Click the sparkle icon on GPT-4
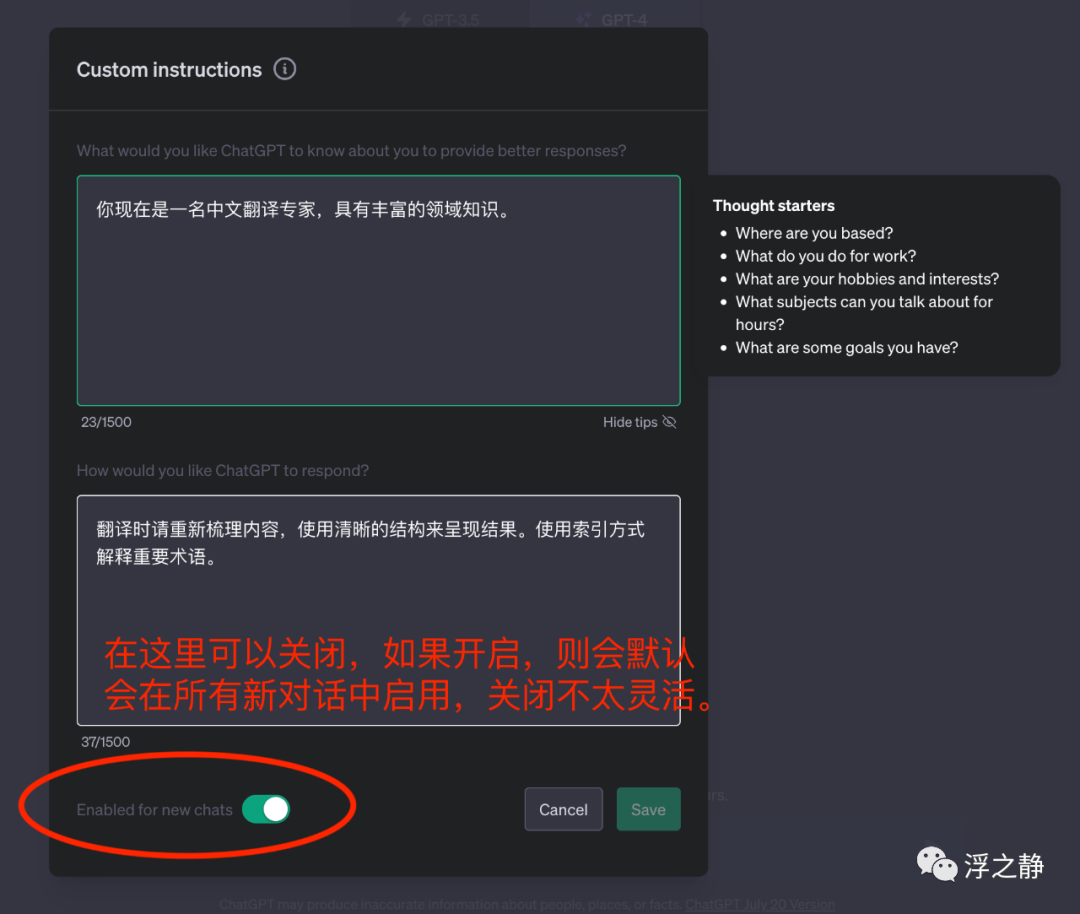This screenshot has height=914, width=1080. pyautogui.click(x=583, y=20)
